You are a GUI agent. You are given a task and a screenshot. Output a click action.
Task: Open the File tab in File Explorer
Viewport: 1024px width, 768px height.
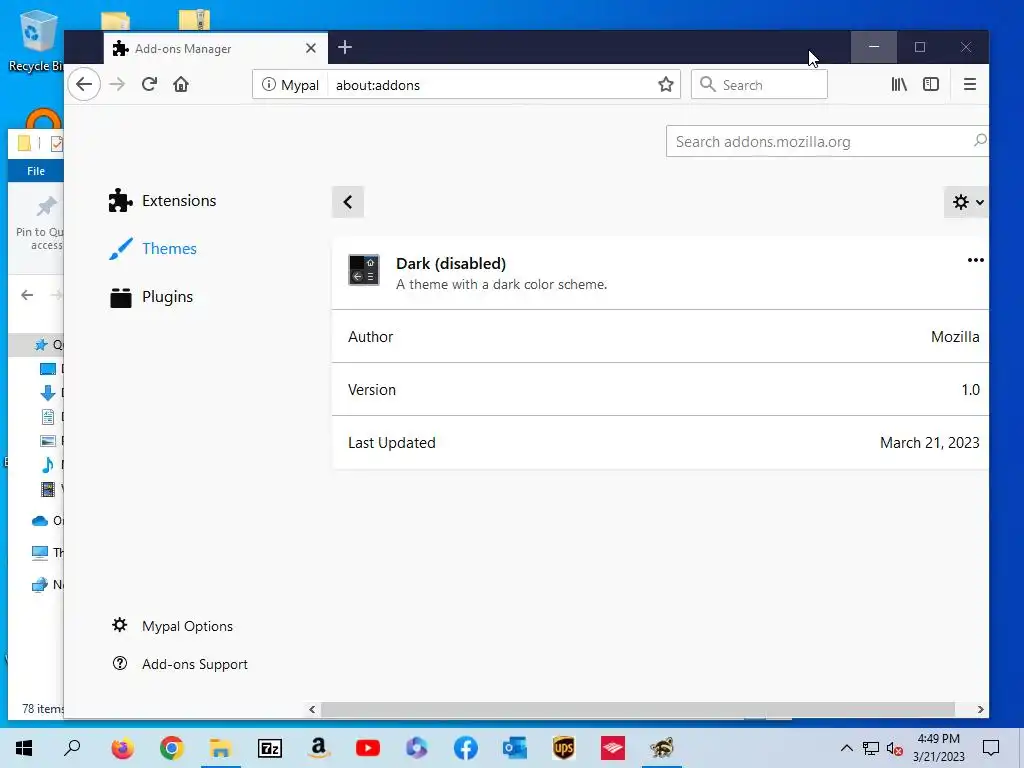click(36, 171)
